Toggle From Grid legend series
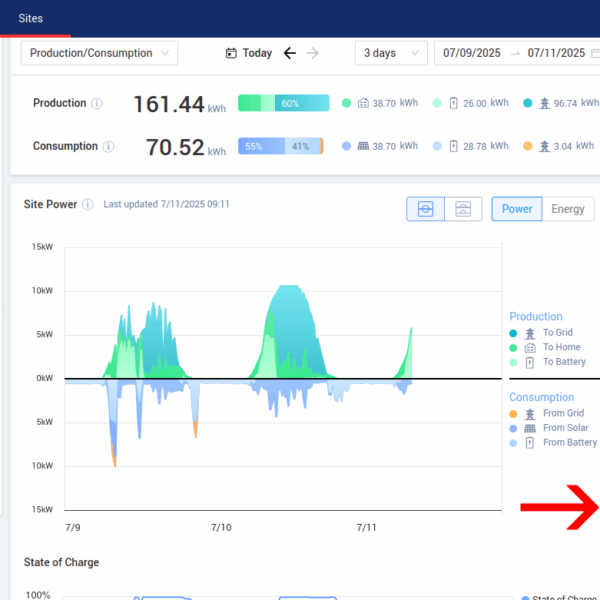 [547, 413]
